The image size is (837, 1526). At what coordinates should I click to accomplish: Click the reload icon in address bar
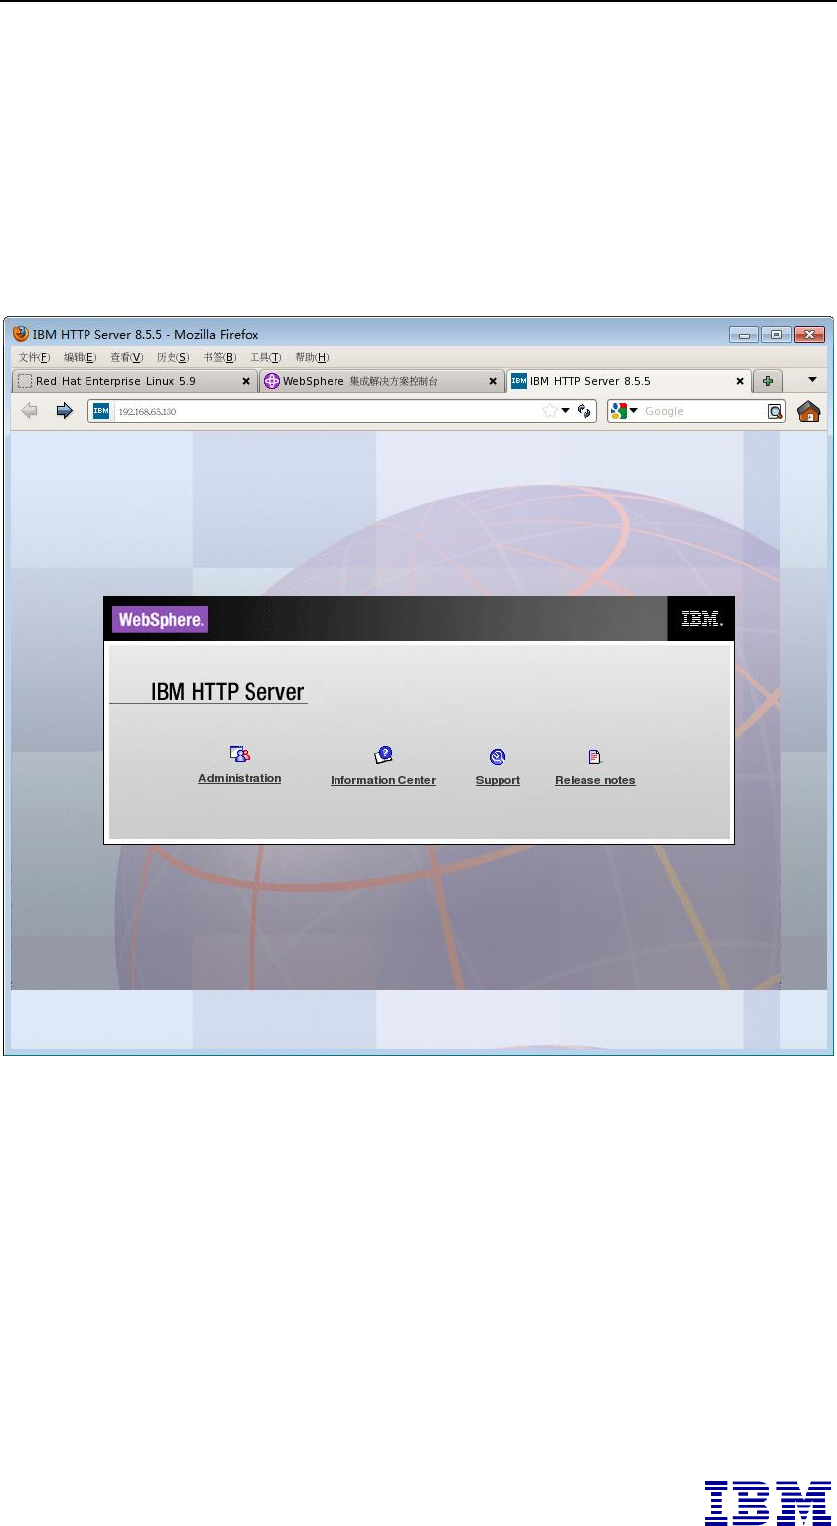(x=584, y=411)
